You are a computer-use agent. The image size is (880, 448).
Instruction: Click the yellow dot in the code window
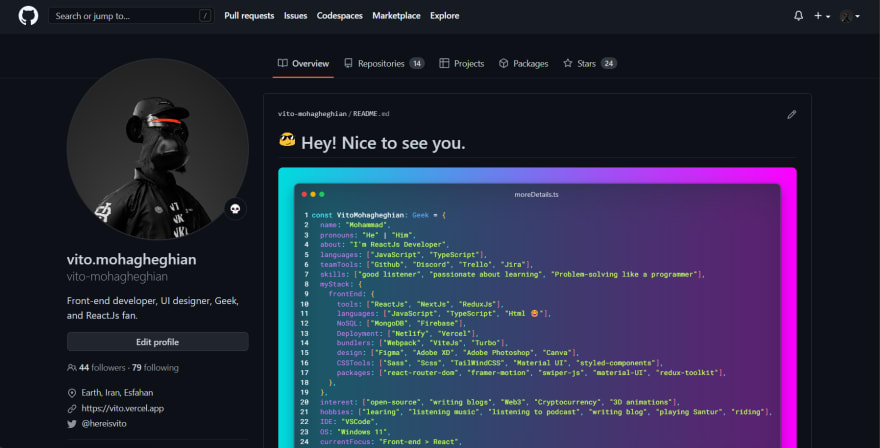click(x=313, y=194)
